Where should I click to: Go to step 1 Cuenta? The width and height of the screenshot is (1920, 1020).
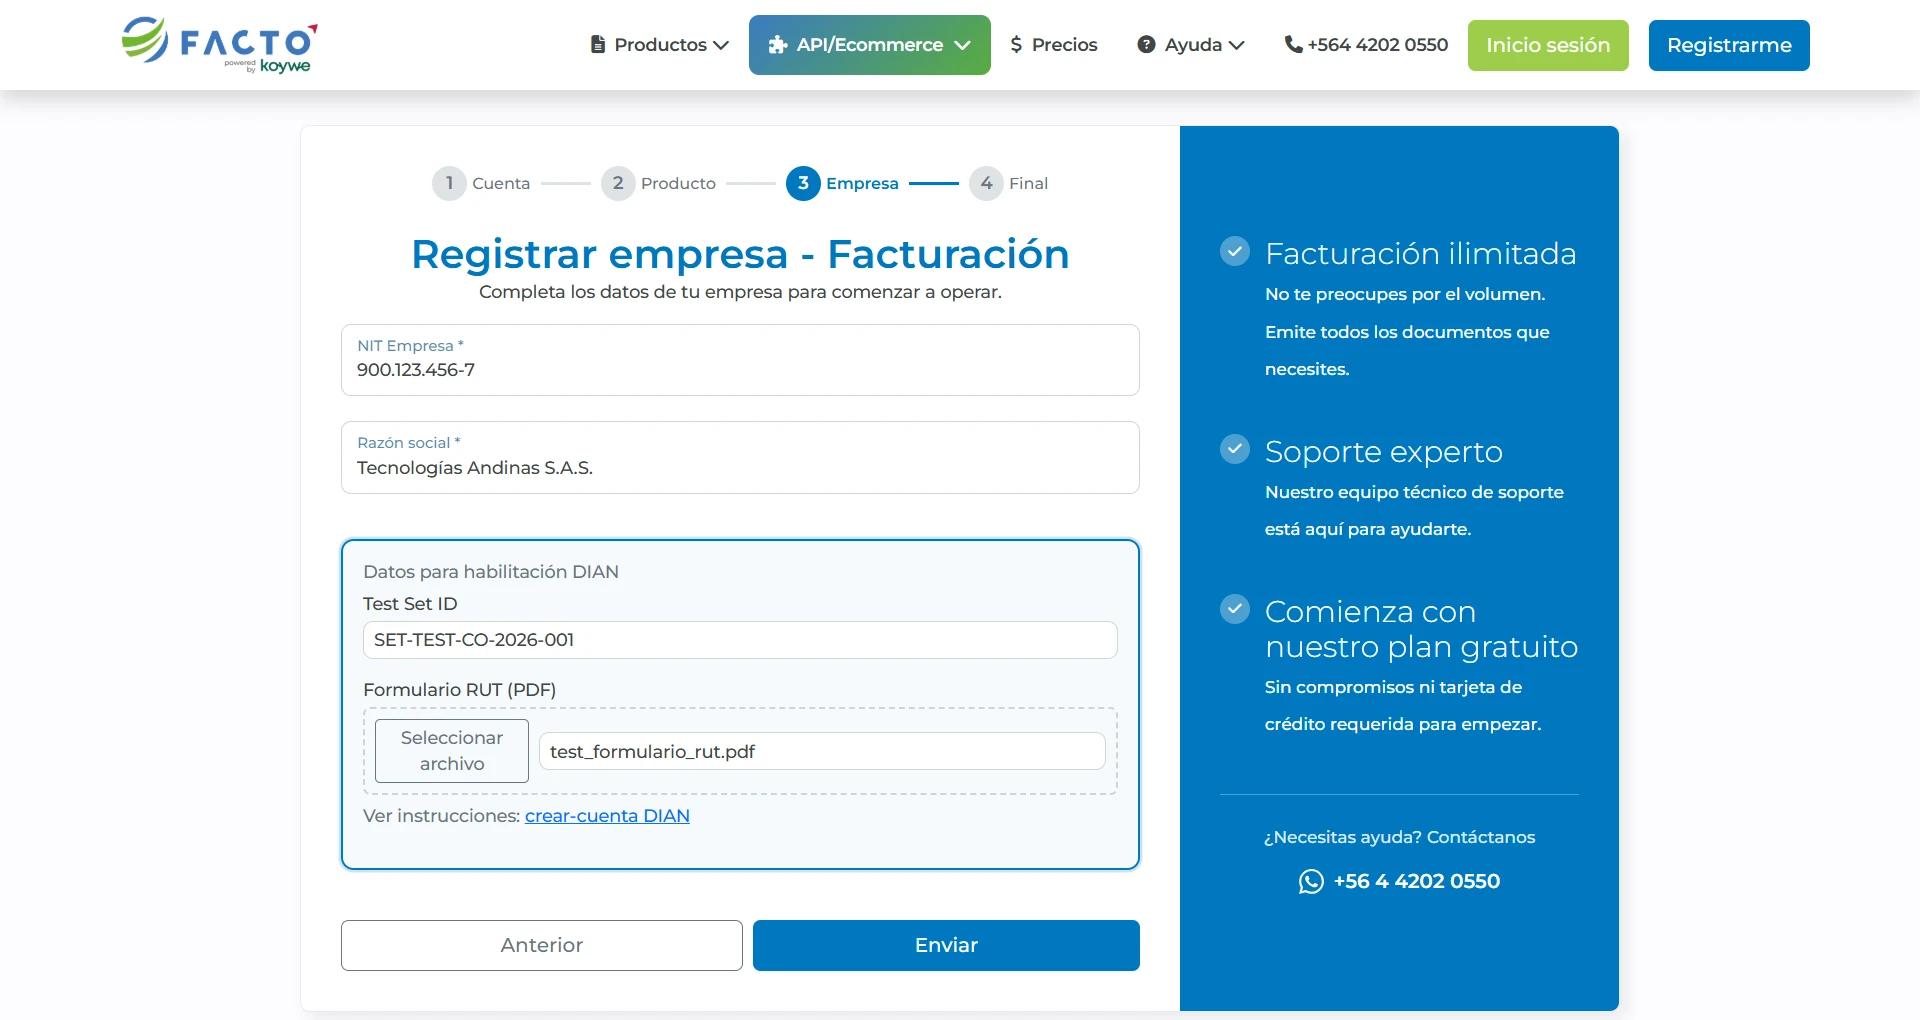pos(481,183)
